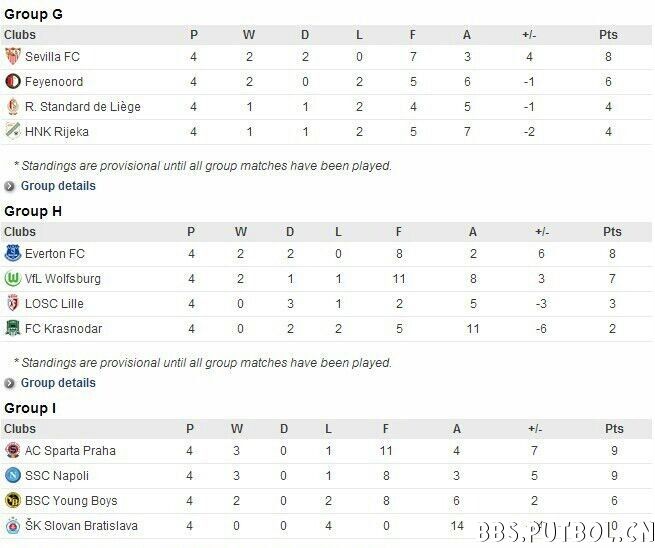Select the Everton FC club name

pyautogui.click(x=55, y=254)
